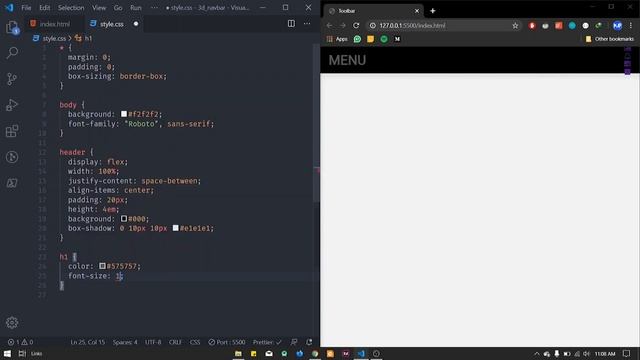The width and height of the screenshot is (640, 360).
Task: Select the style.css editor tab
Action: click(x=111, y=24)
